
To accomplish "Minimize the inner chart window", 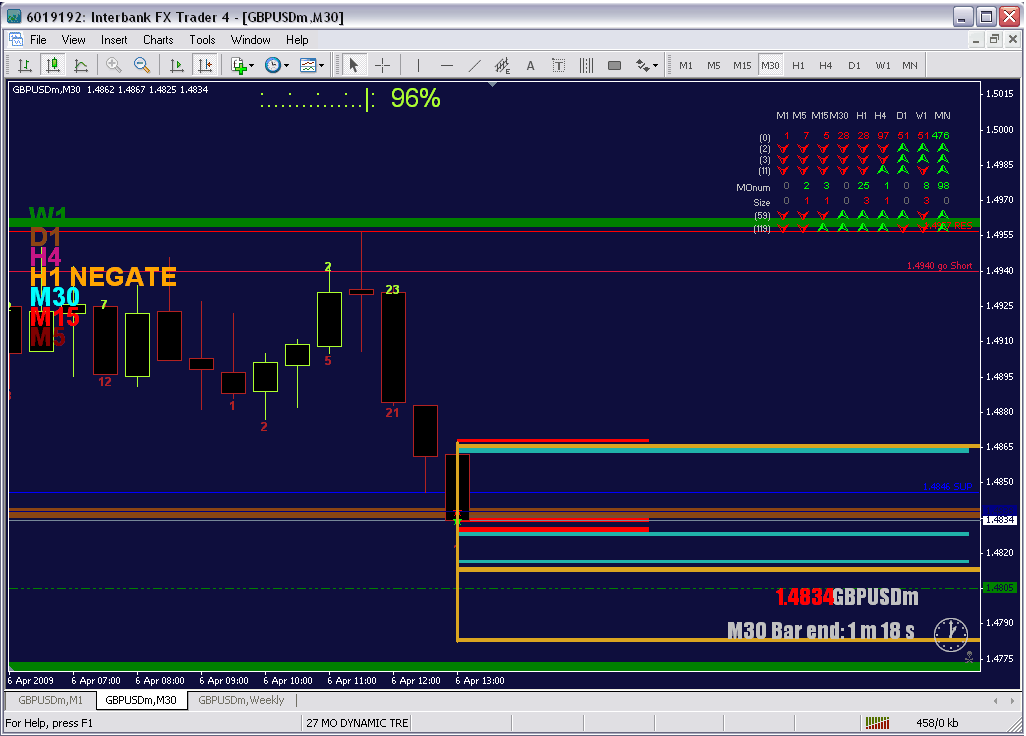I will pyautogui.click(x=976, y=39).
